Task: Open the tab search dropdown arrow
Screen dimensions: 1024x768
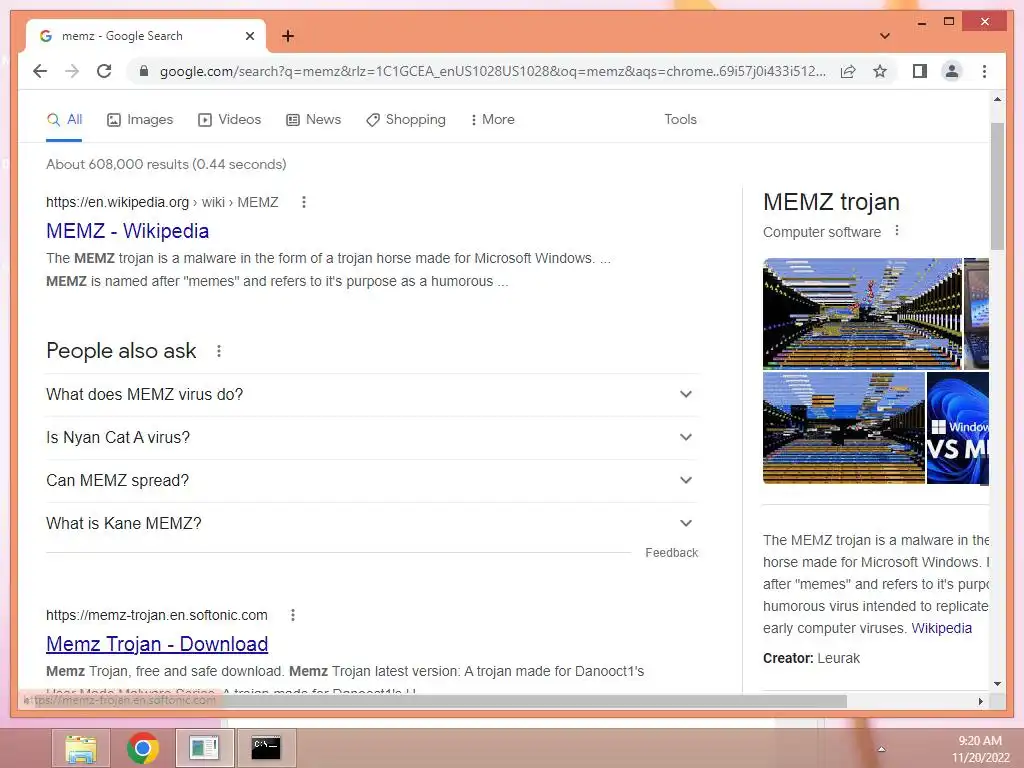Action: [x=885, y=36]
